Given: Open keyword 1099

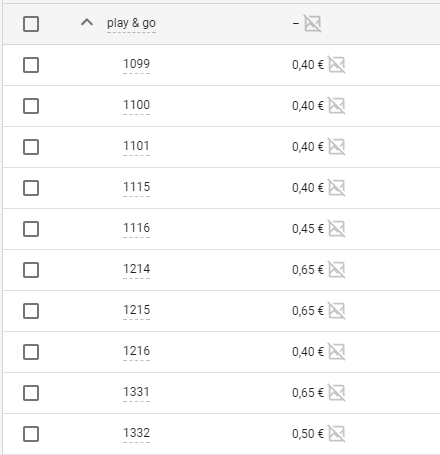Looking at the screenshot, I should pyautogui.click(x=137, y=64).
